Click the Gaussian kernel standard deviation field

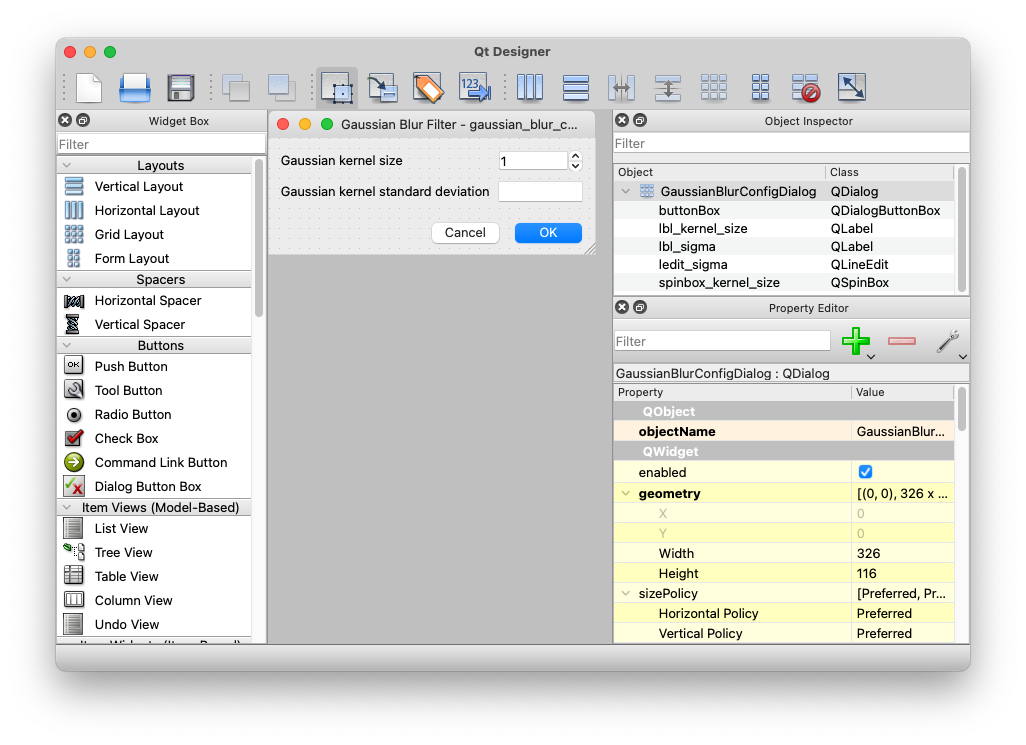(x=540, y=192)
